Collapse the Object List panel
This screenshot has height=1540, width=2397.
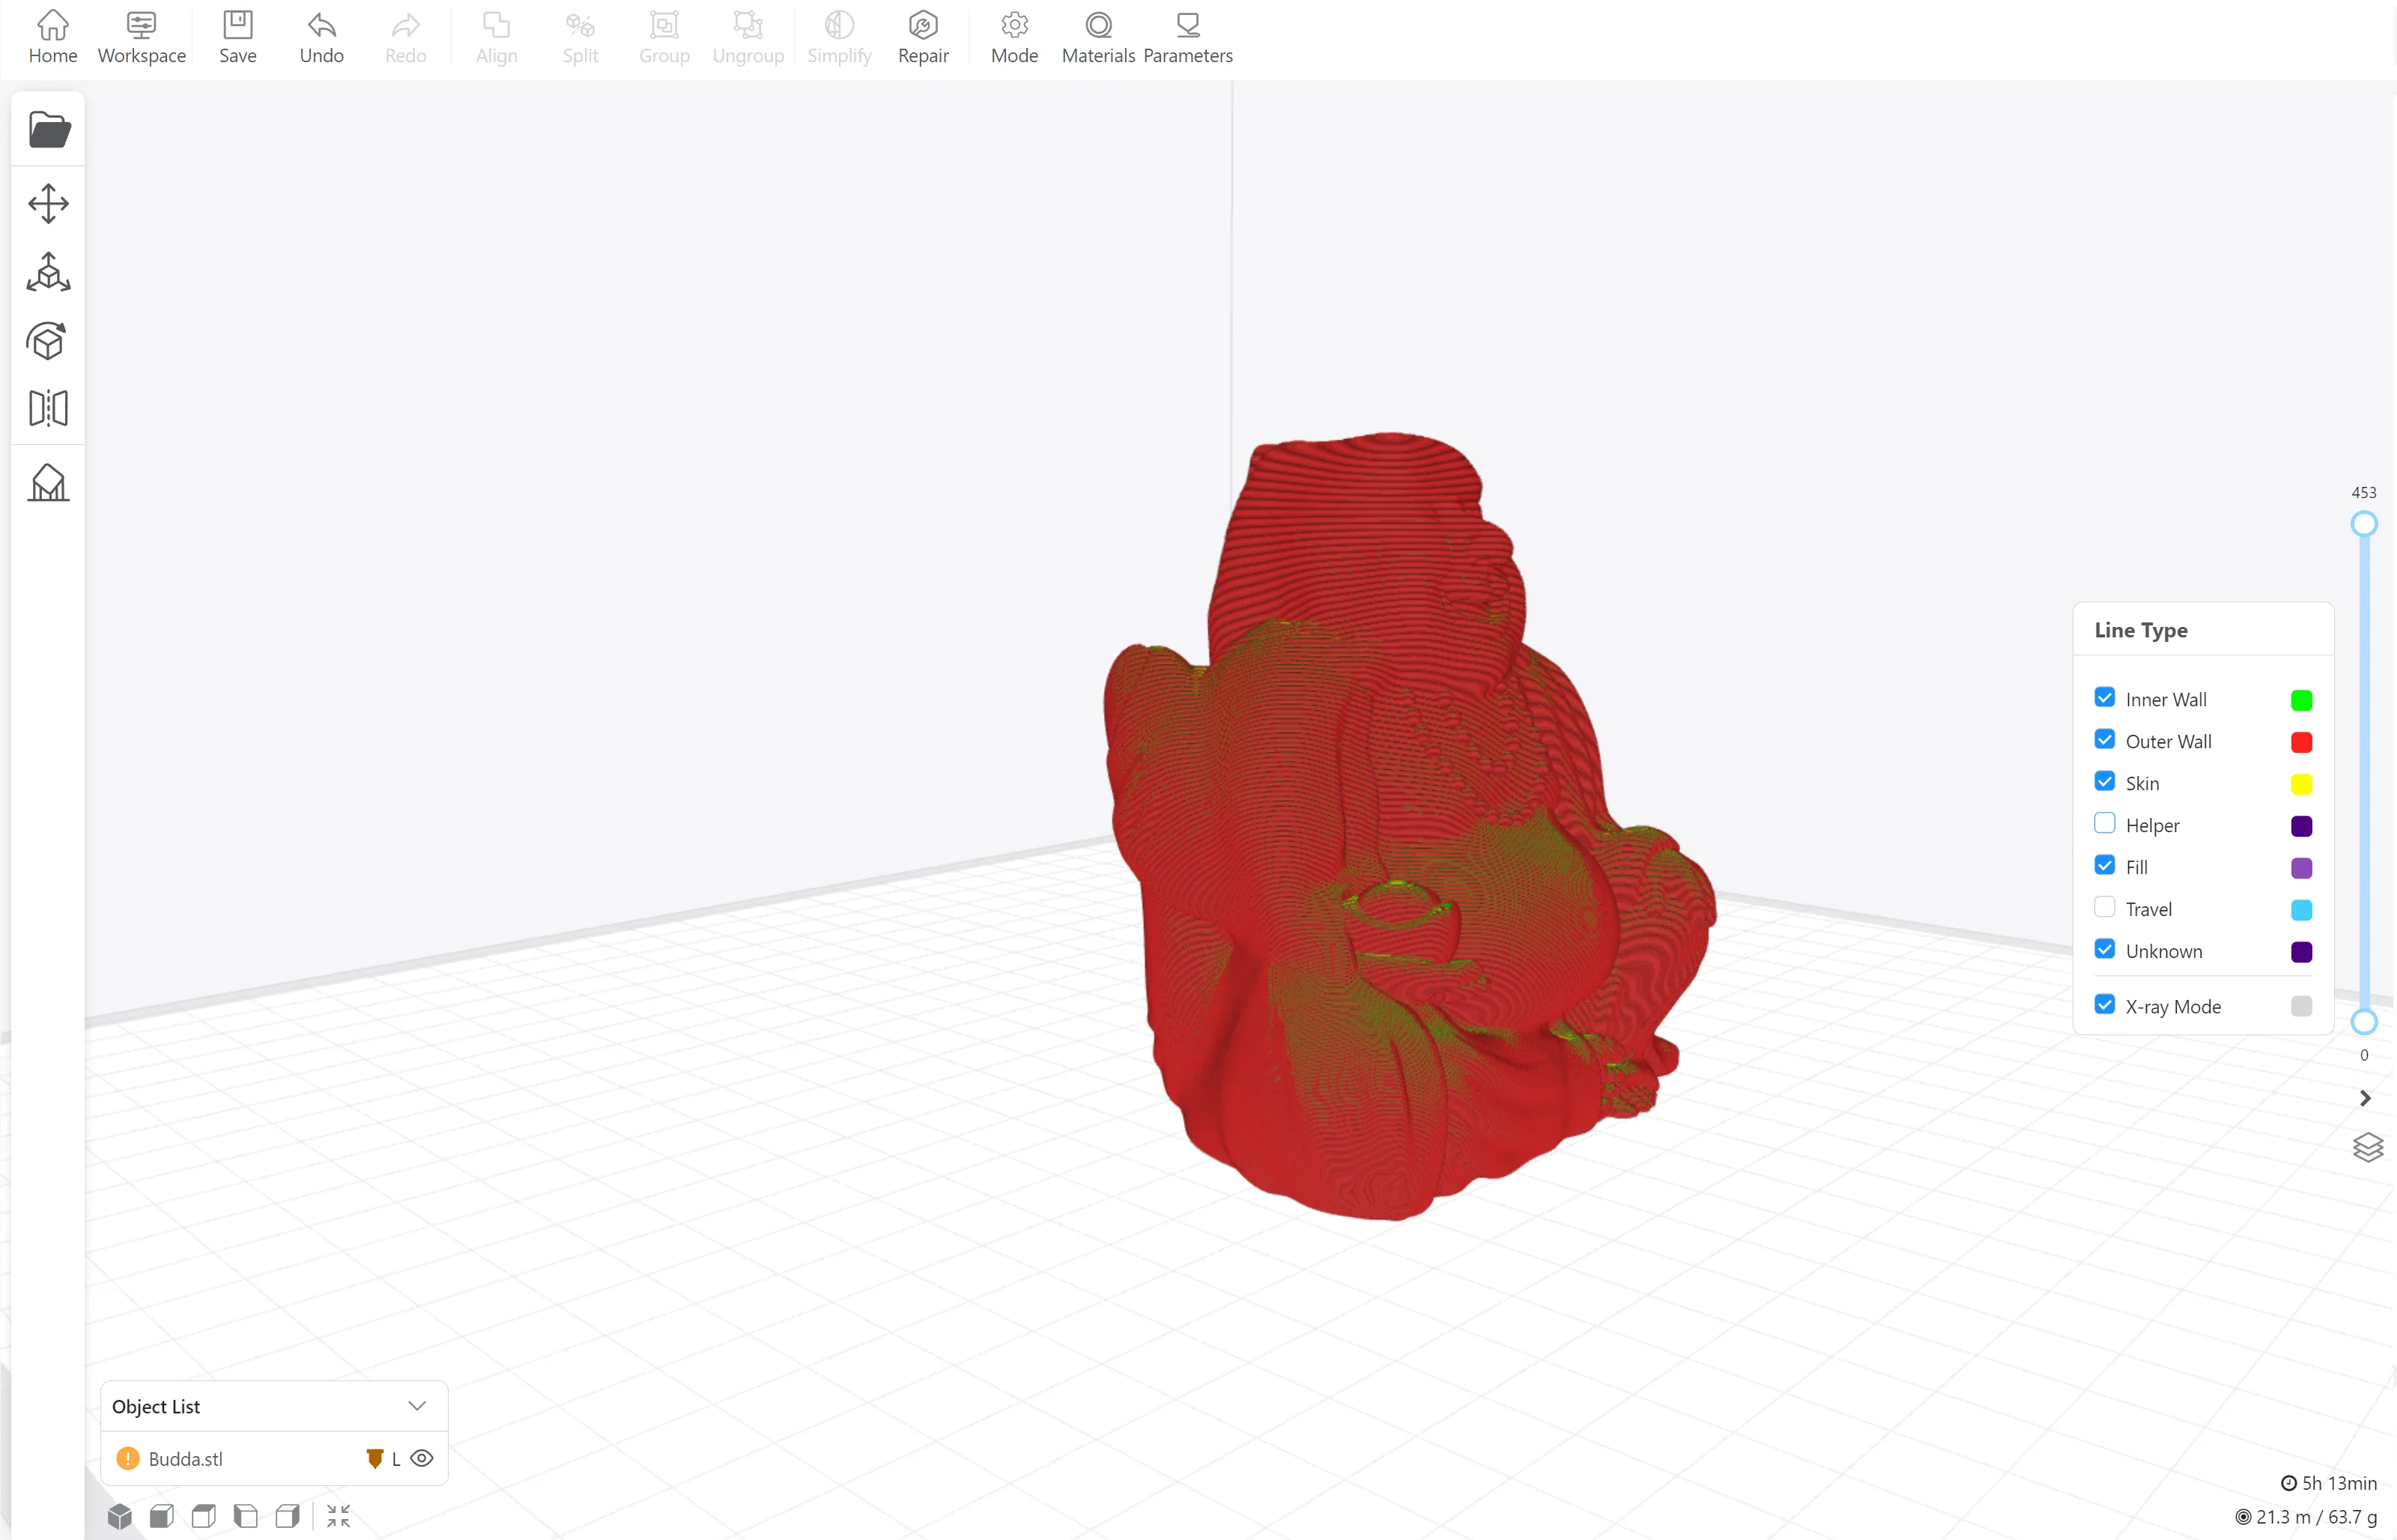coord(417,1406)
